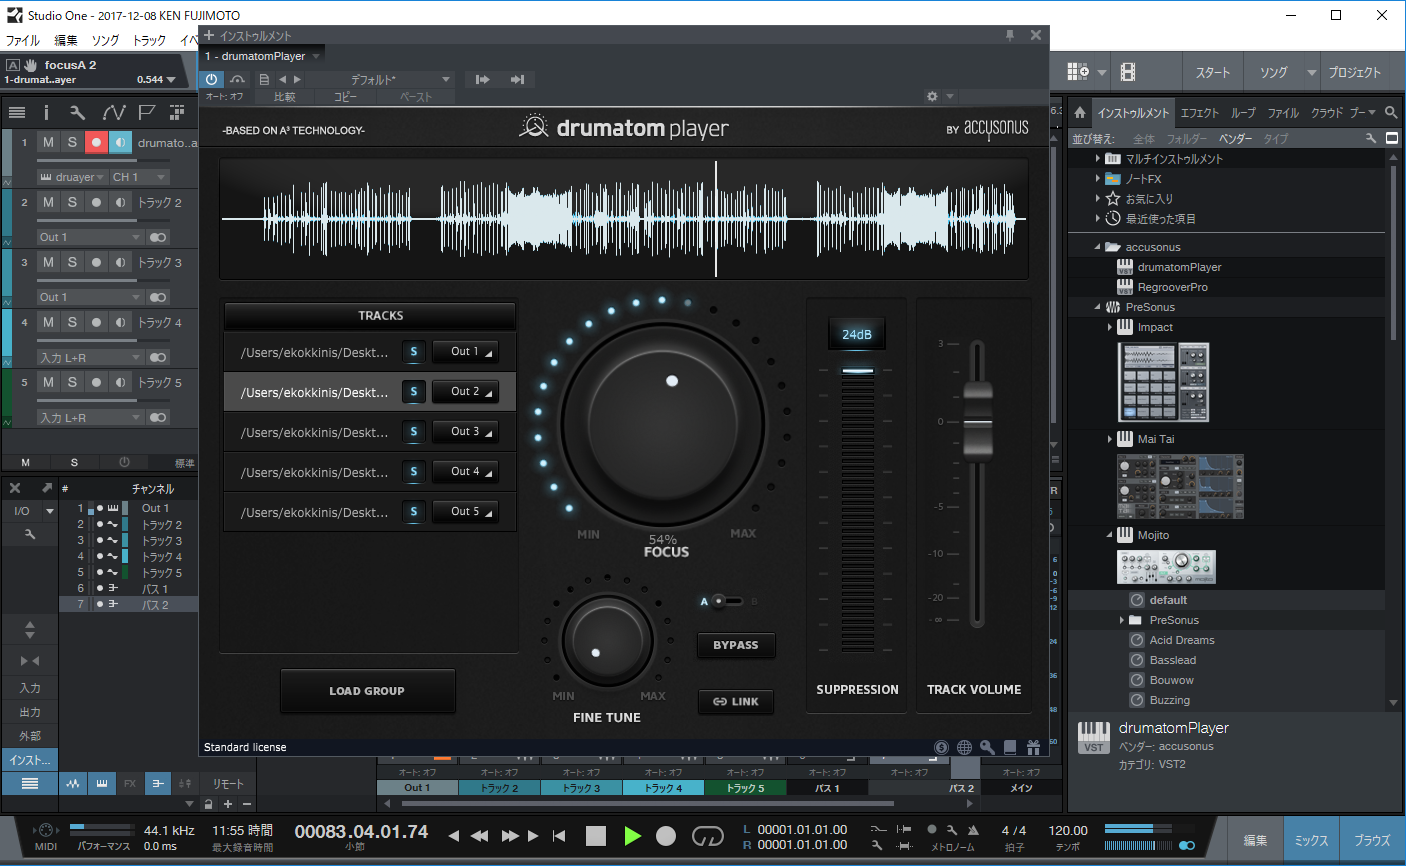The width and height of the screenshot is (1406, 866).
Task: Click the BYPASS button
Action: pyautogui.click(x=736, y=645)
